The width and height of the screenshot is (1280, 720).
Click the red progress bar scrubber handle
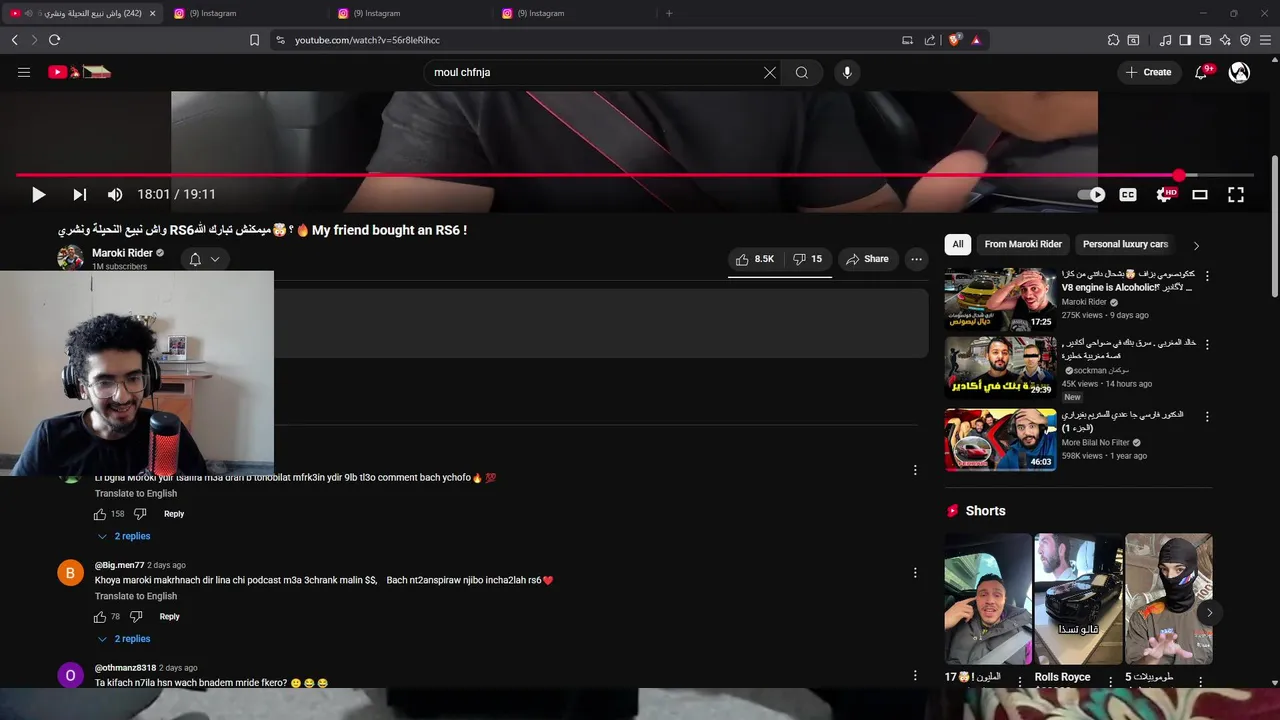1180,175
